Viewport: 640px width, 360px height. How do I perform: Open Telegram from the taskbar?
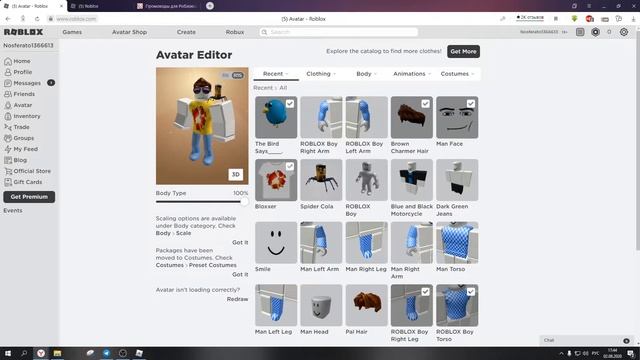click(107, 353)
